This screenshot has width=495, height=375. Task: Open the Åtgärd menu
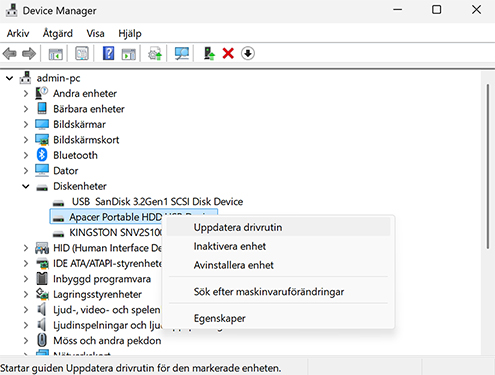[58, 33]
